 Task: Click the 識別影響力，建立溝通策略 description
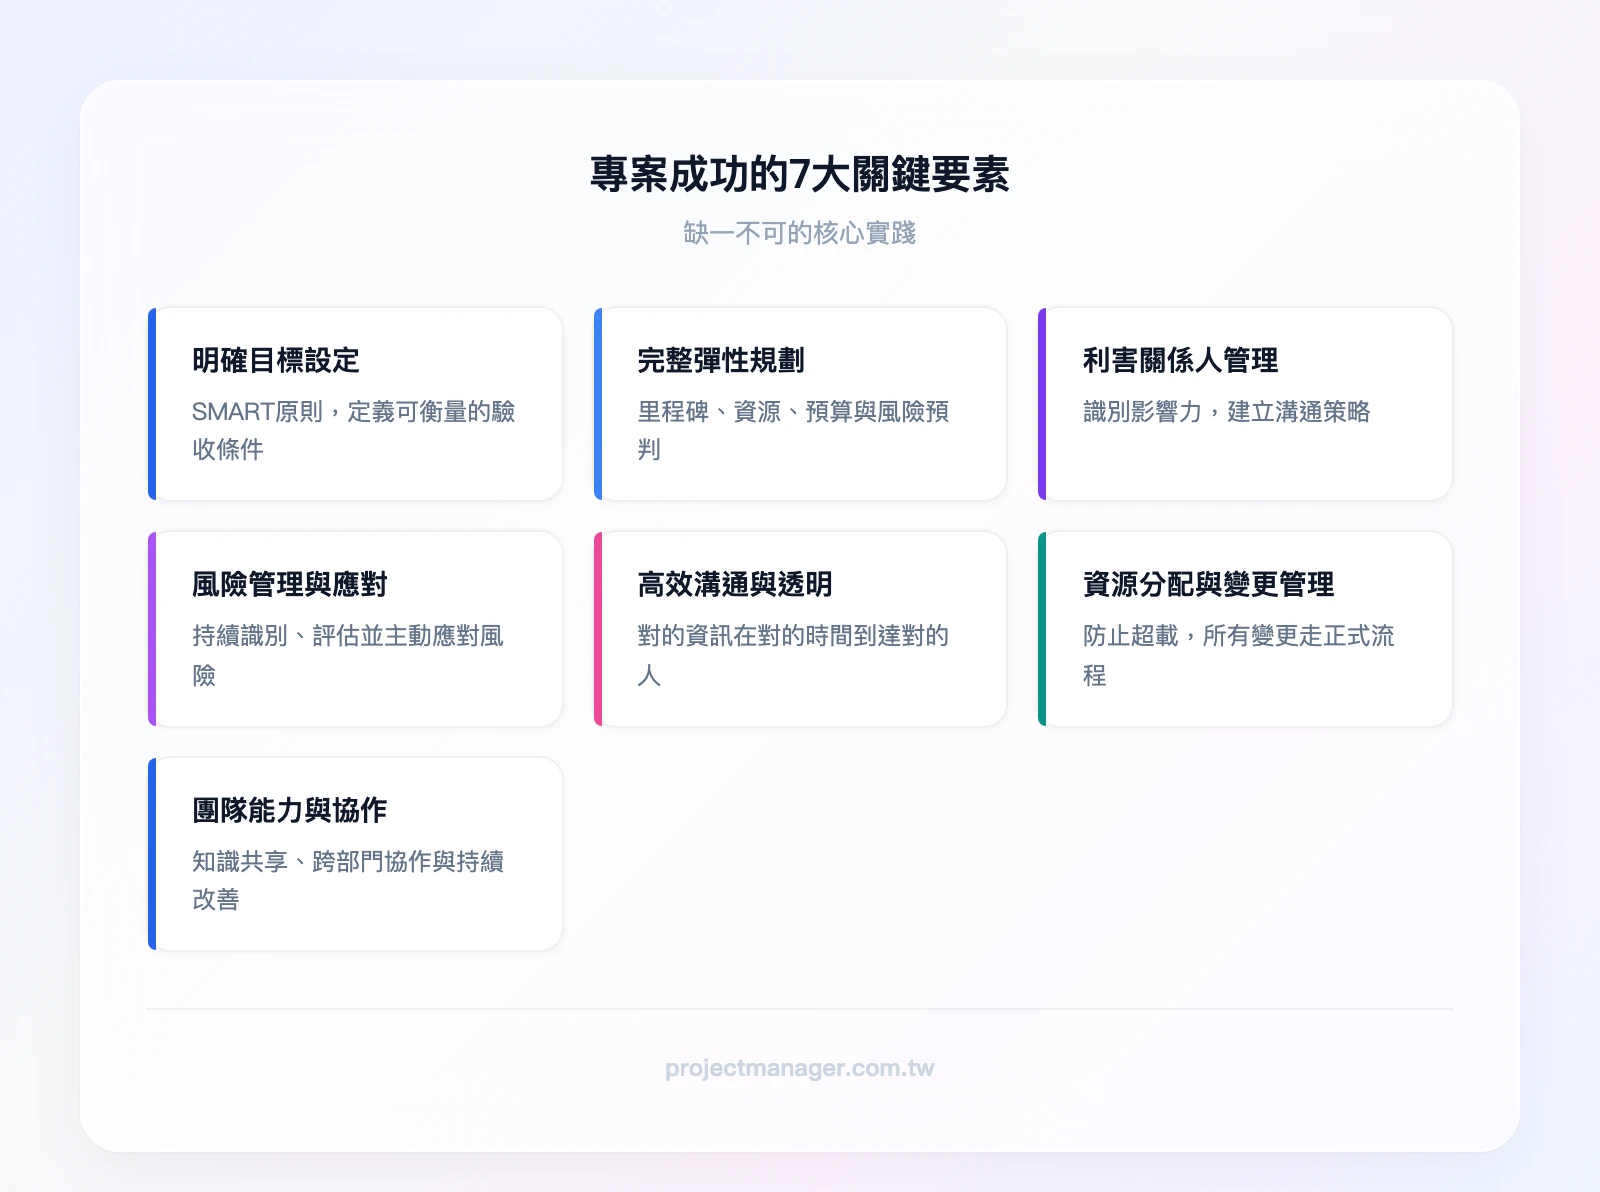pos(1226,412)
